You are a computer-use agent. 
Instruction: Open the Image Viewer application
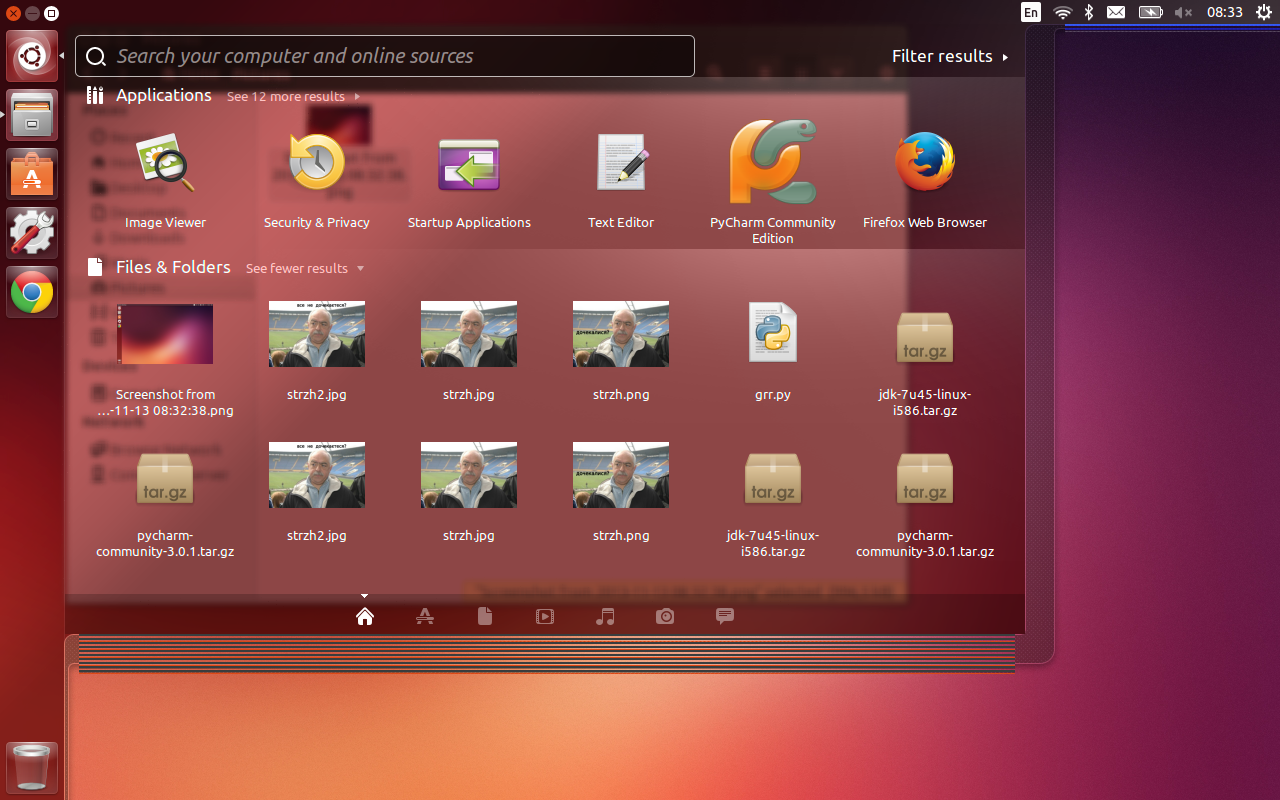point(165,166)
